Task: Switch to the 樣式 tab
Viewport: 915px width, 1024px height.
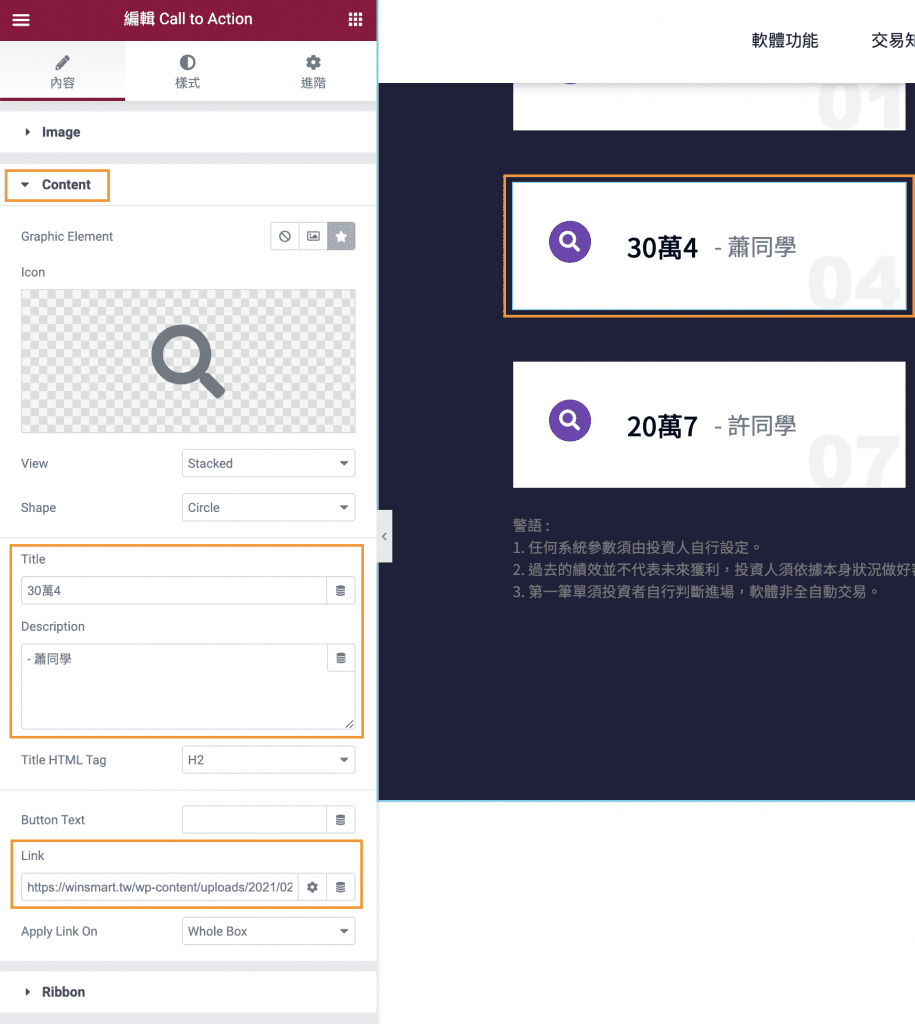Action: 187,71
